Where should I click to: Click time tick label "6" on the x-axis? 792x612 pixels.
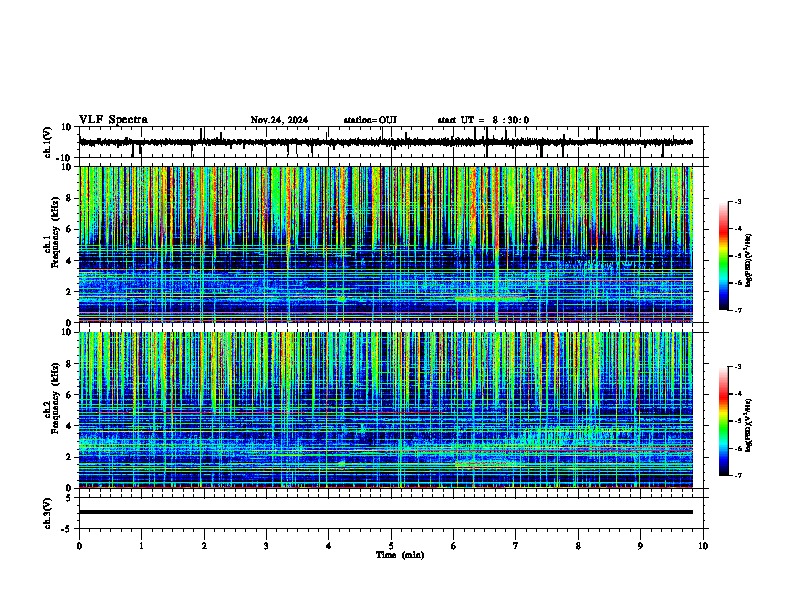454,546
